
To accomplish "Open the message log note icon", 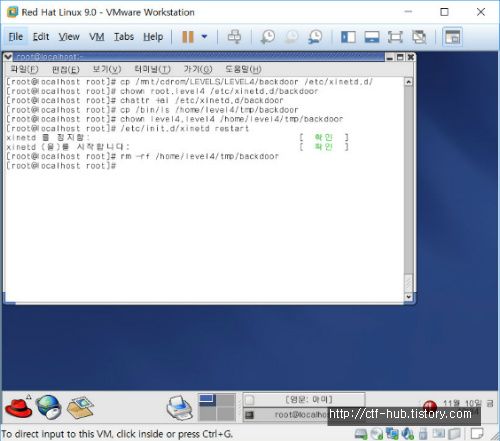I will [477, 434].
